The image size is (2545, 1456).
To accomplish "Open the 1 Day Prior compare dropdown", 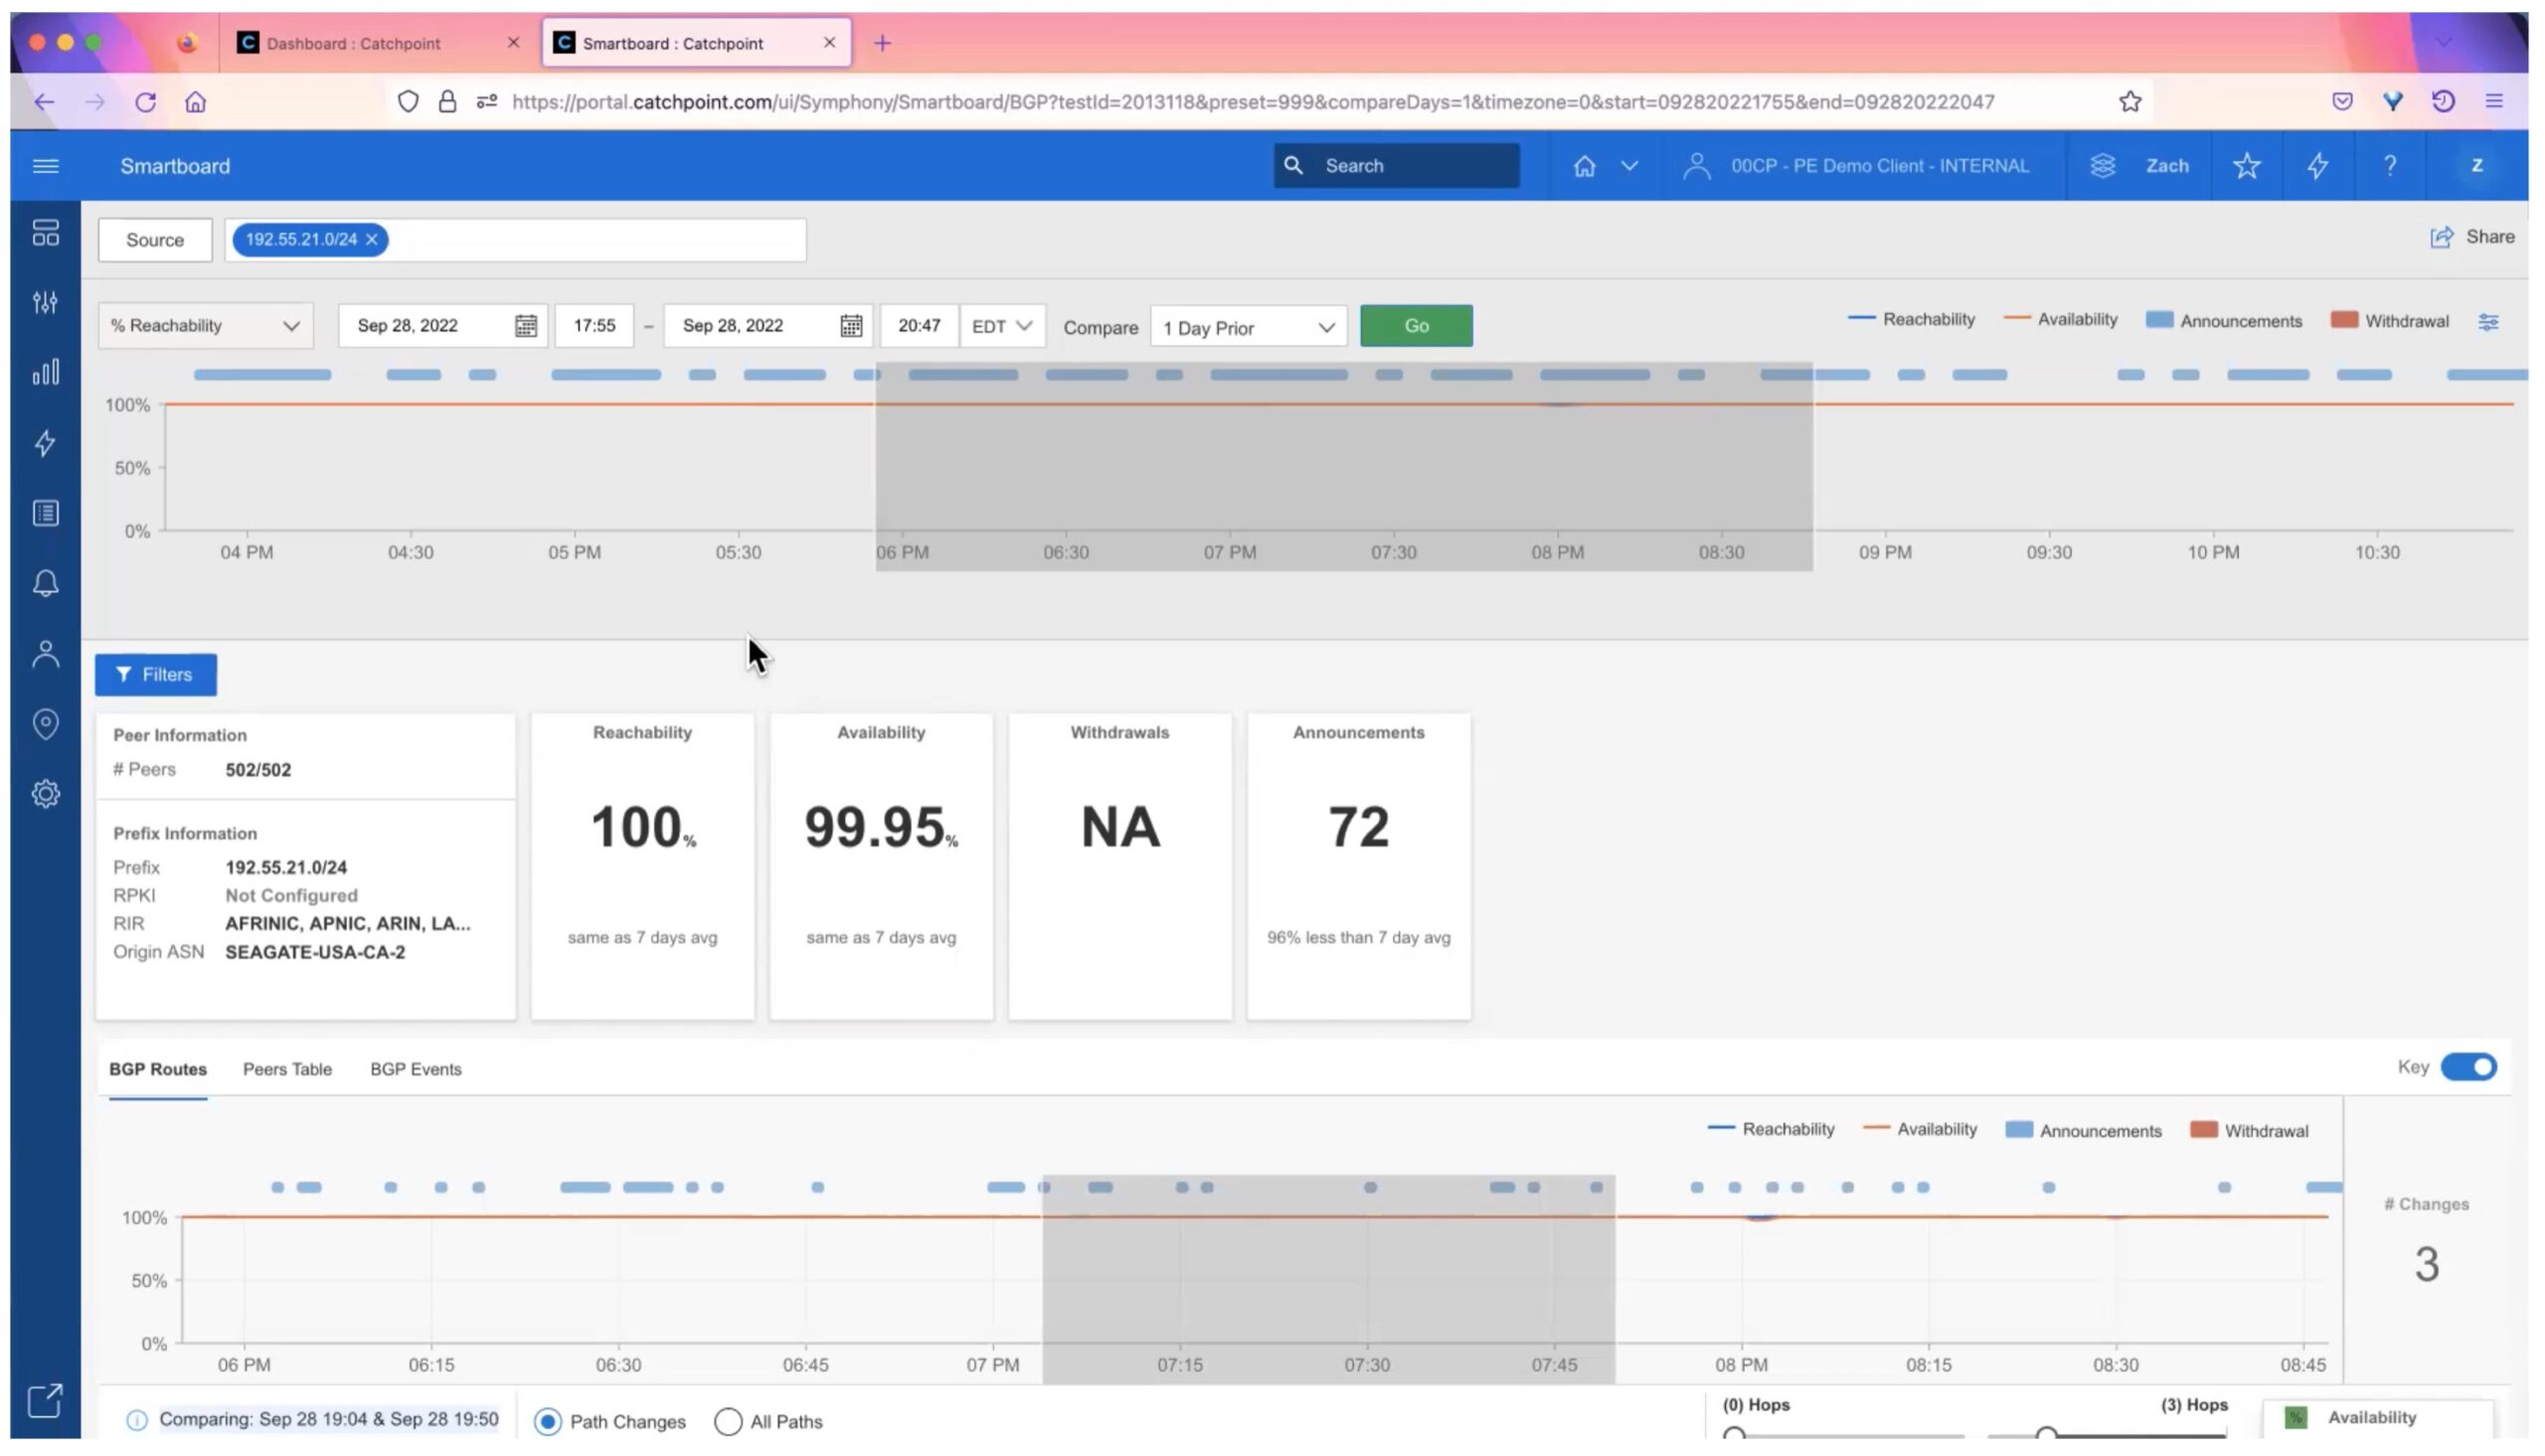I will pos(1247,328).
